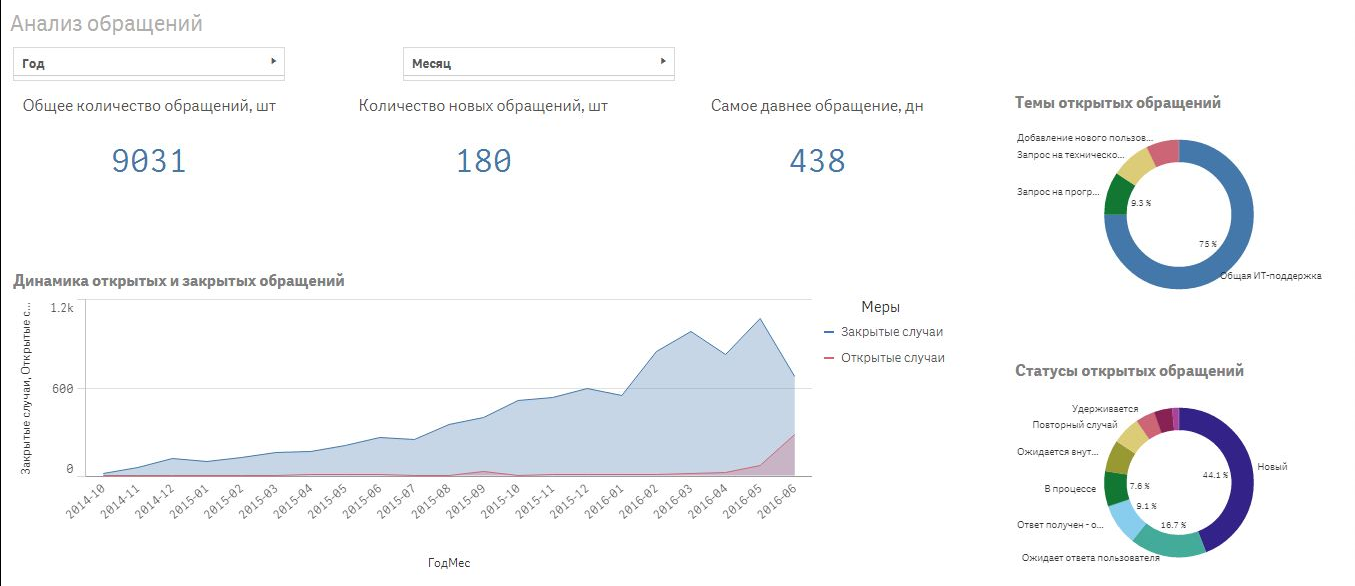This screenshot has width=1355, height=586.
Task: Click the Темы открытых обращений chart title
Action: pos(1117,103)
